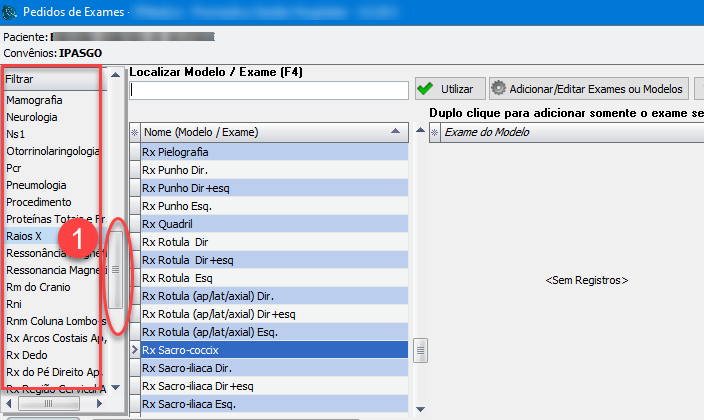Click asterisk column chooser beside Nome header
704x420 pixels.
[x=135, y=132]
